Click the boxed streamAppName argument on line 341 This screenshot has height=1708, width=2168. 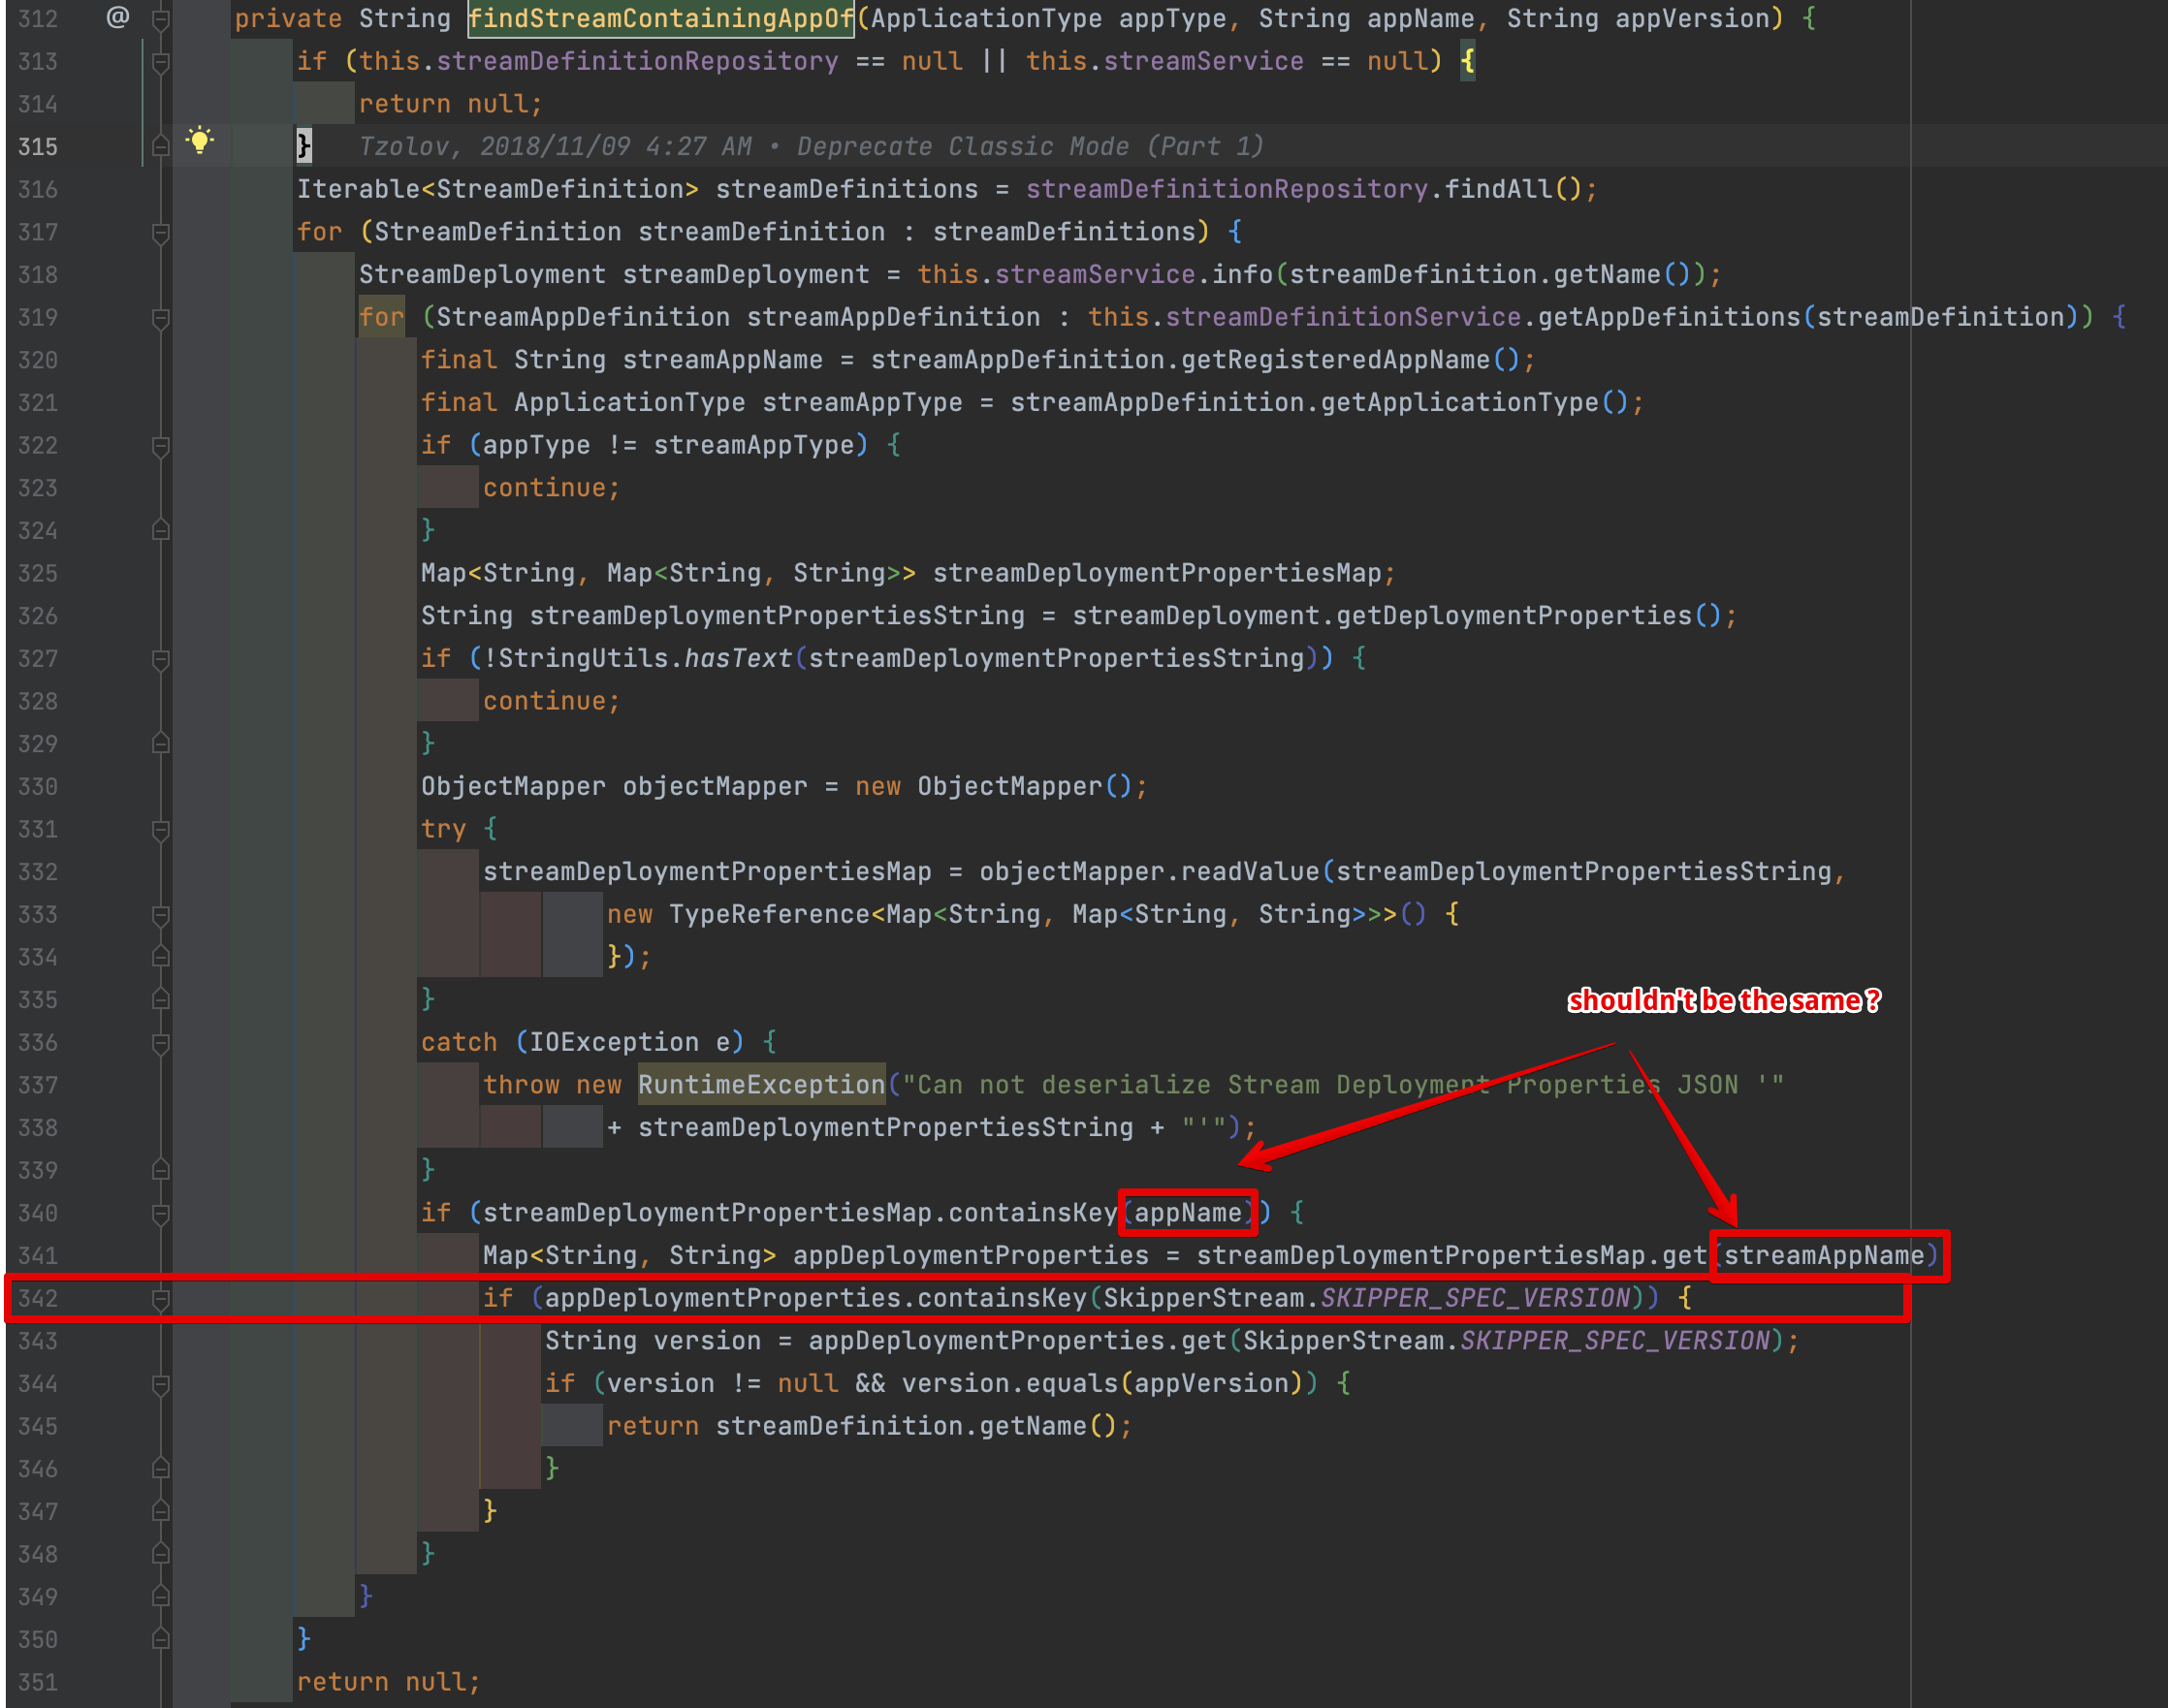point(1824,1255)
